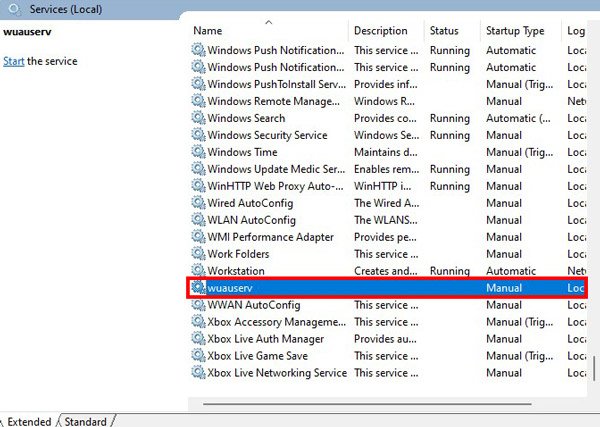Image resolution: width=600 pixels, height=427 pixels.
Task: Select the wuauserv service name
Action: point(230,288)
